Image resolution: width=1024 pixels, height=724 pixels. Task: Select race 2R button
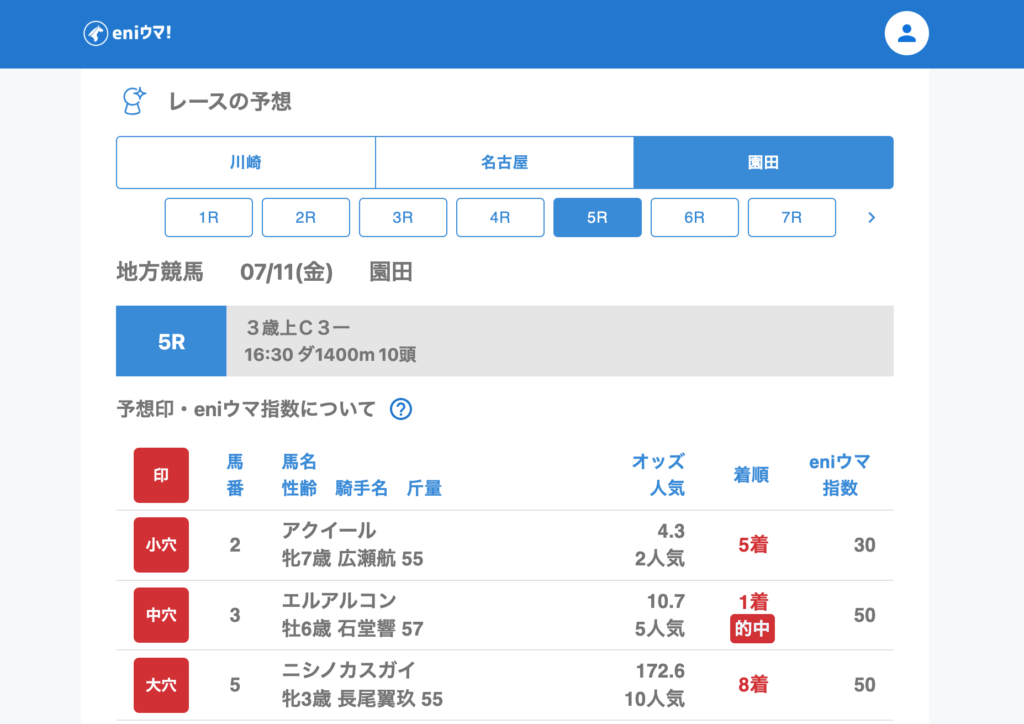(x=305, y=217)
